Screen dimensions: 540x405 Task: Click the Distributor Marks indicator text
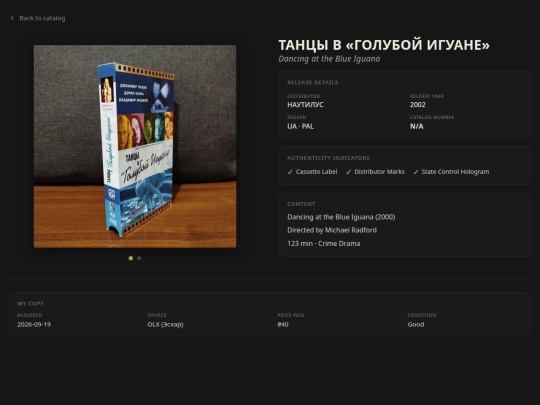380,172
